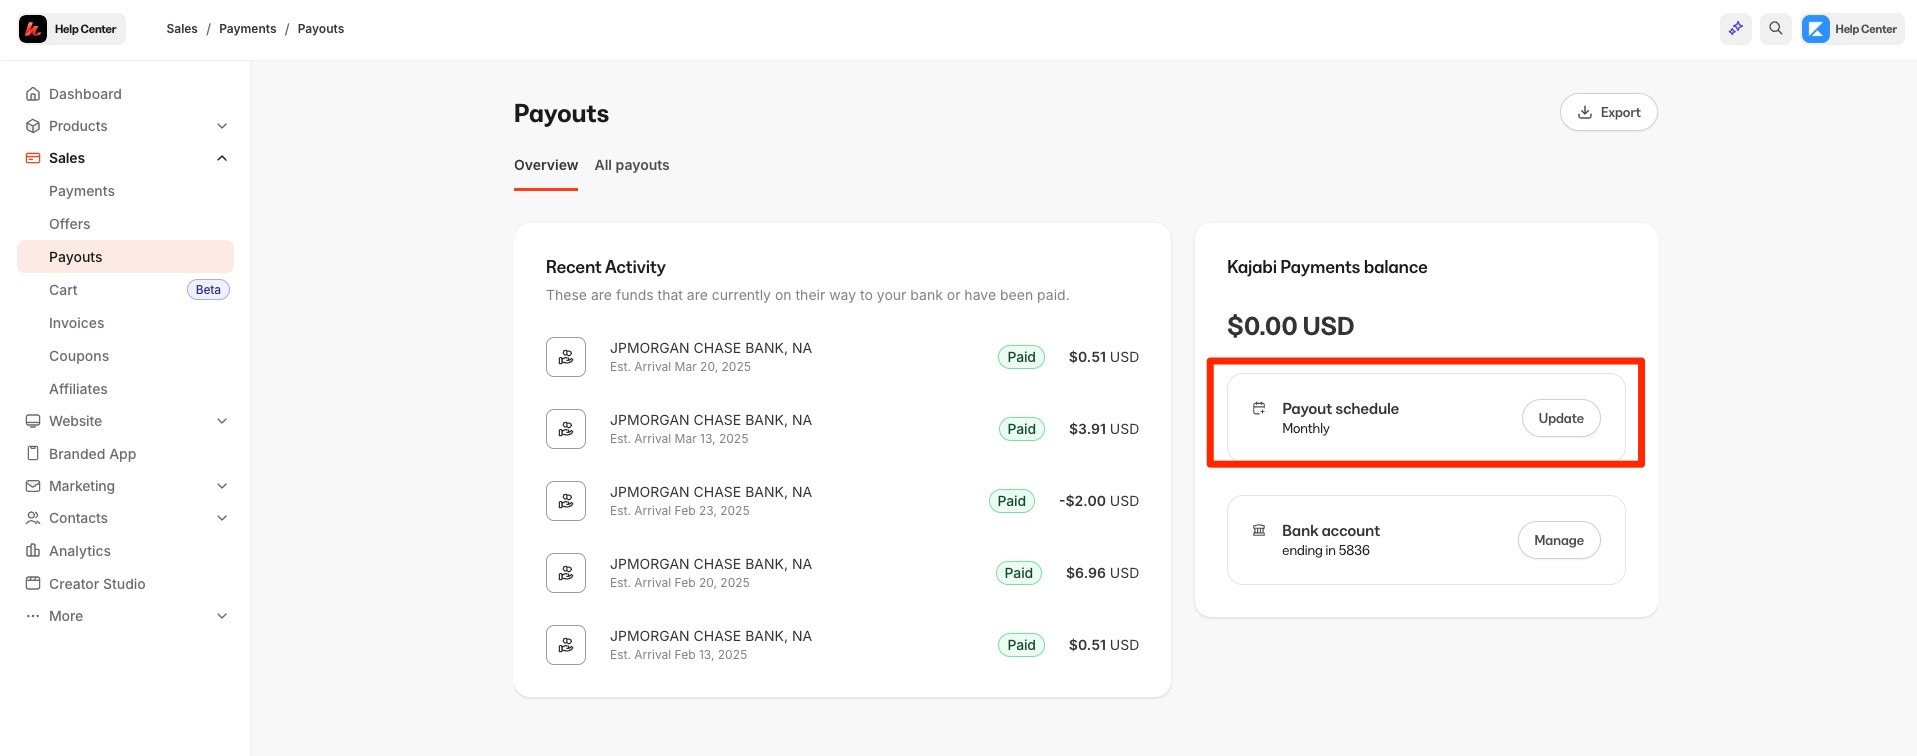Select Payouts in the sidebar
The height and width of the screenshot is (756, 1917).
coord(125,257)
